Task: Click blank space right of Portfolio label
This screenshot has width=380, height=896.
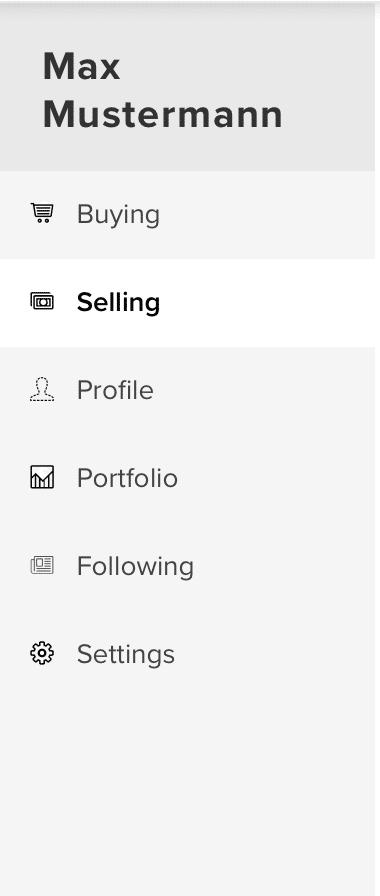Action: [277, 478]
